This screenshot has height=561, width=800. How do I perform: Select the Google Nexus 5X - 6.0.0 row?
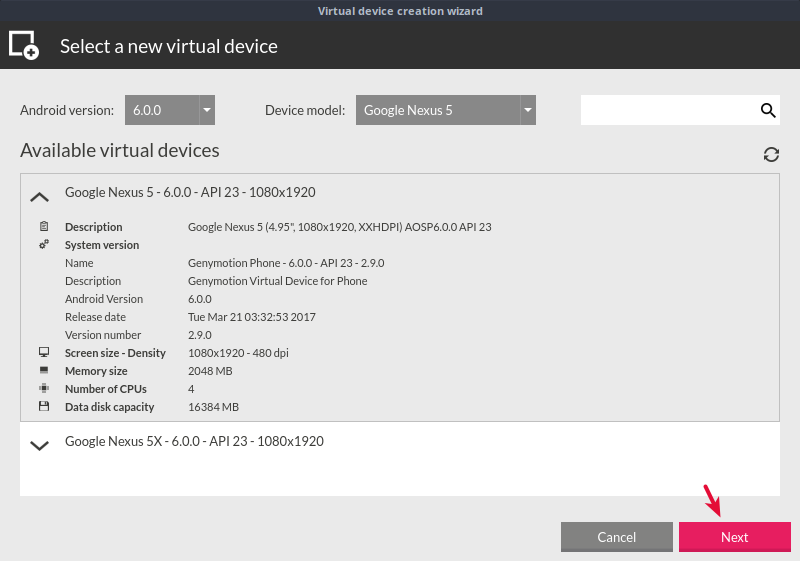pos(400,442)
